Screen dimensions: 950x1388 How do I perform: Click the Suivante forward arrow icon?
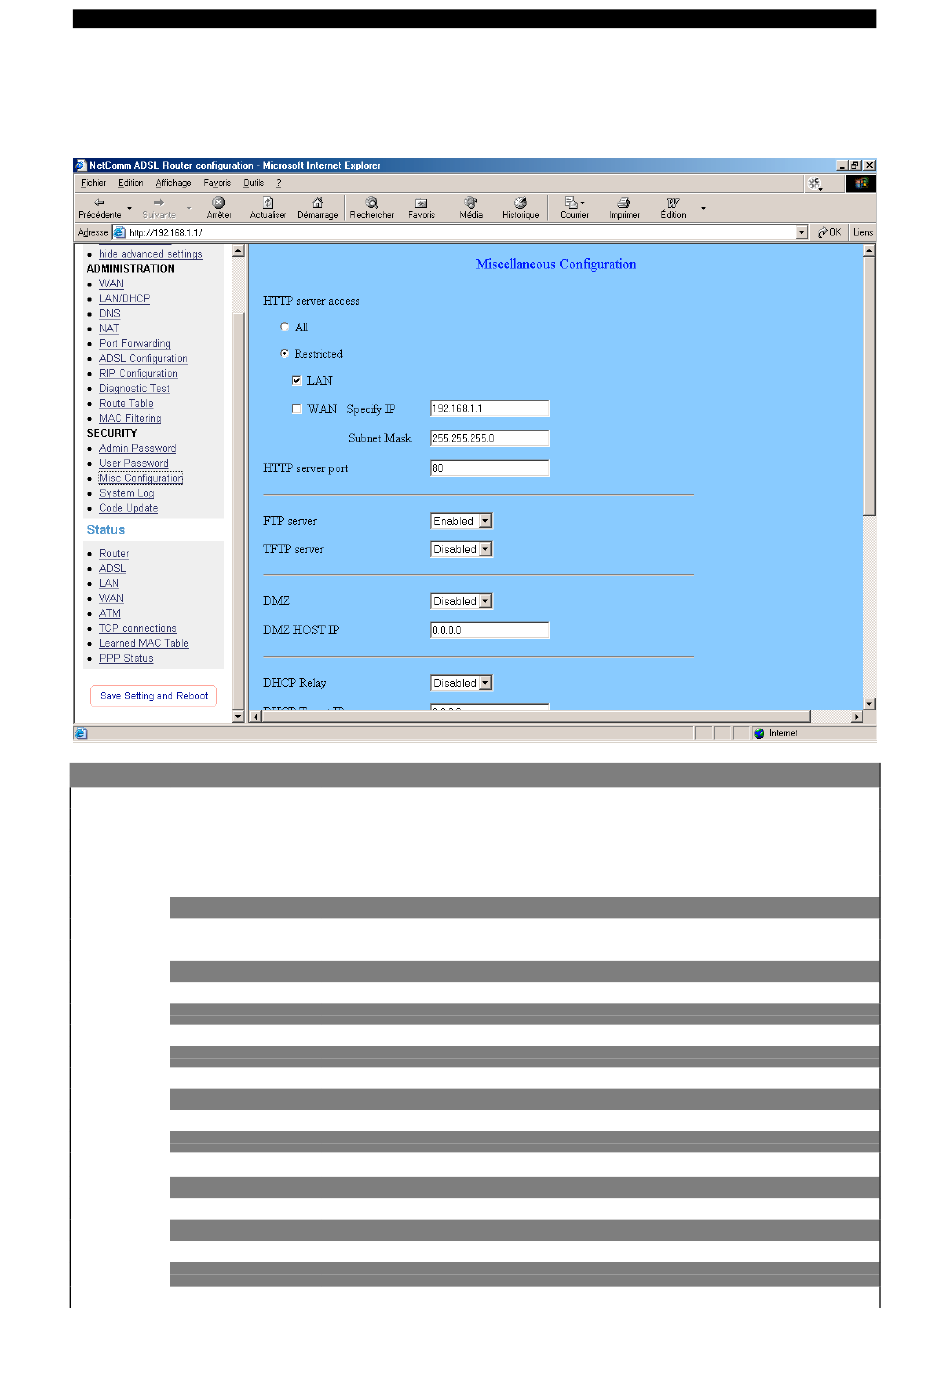(x=158, y=202)
